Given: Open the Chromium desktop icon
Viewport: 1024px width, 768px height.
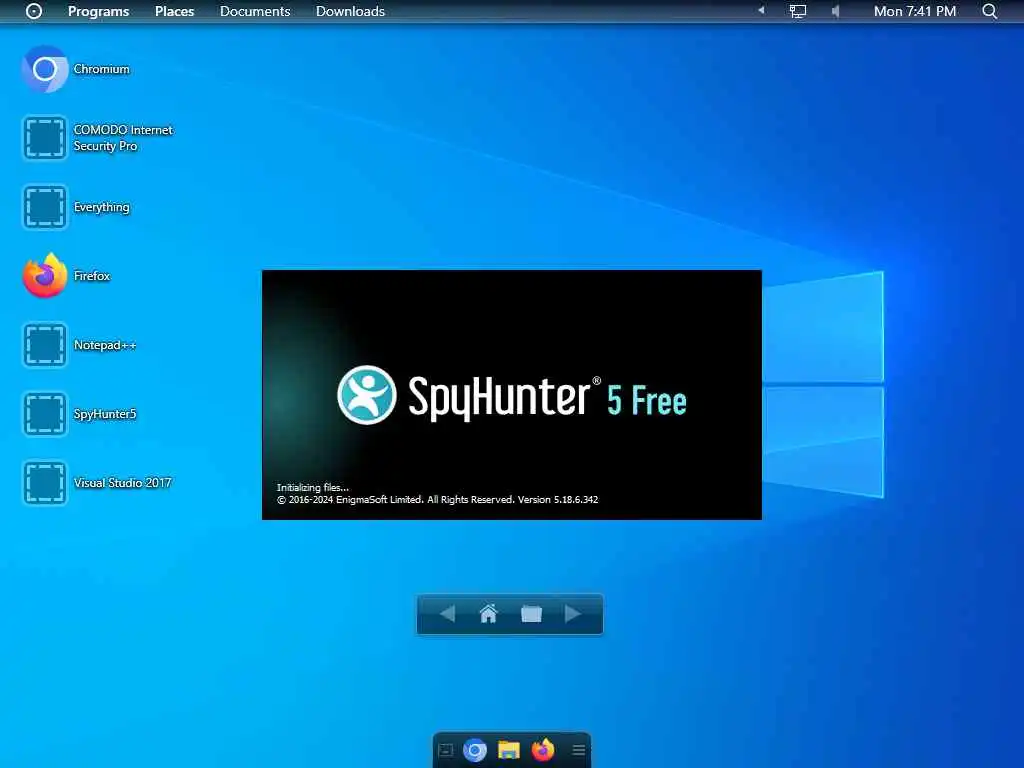Looking at the screenshot, I should pos(44,69).
